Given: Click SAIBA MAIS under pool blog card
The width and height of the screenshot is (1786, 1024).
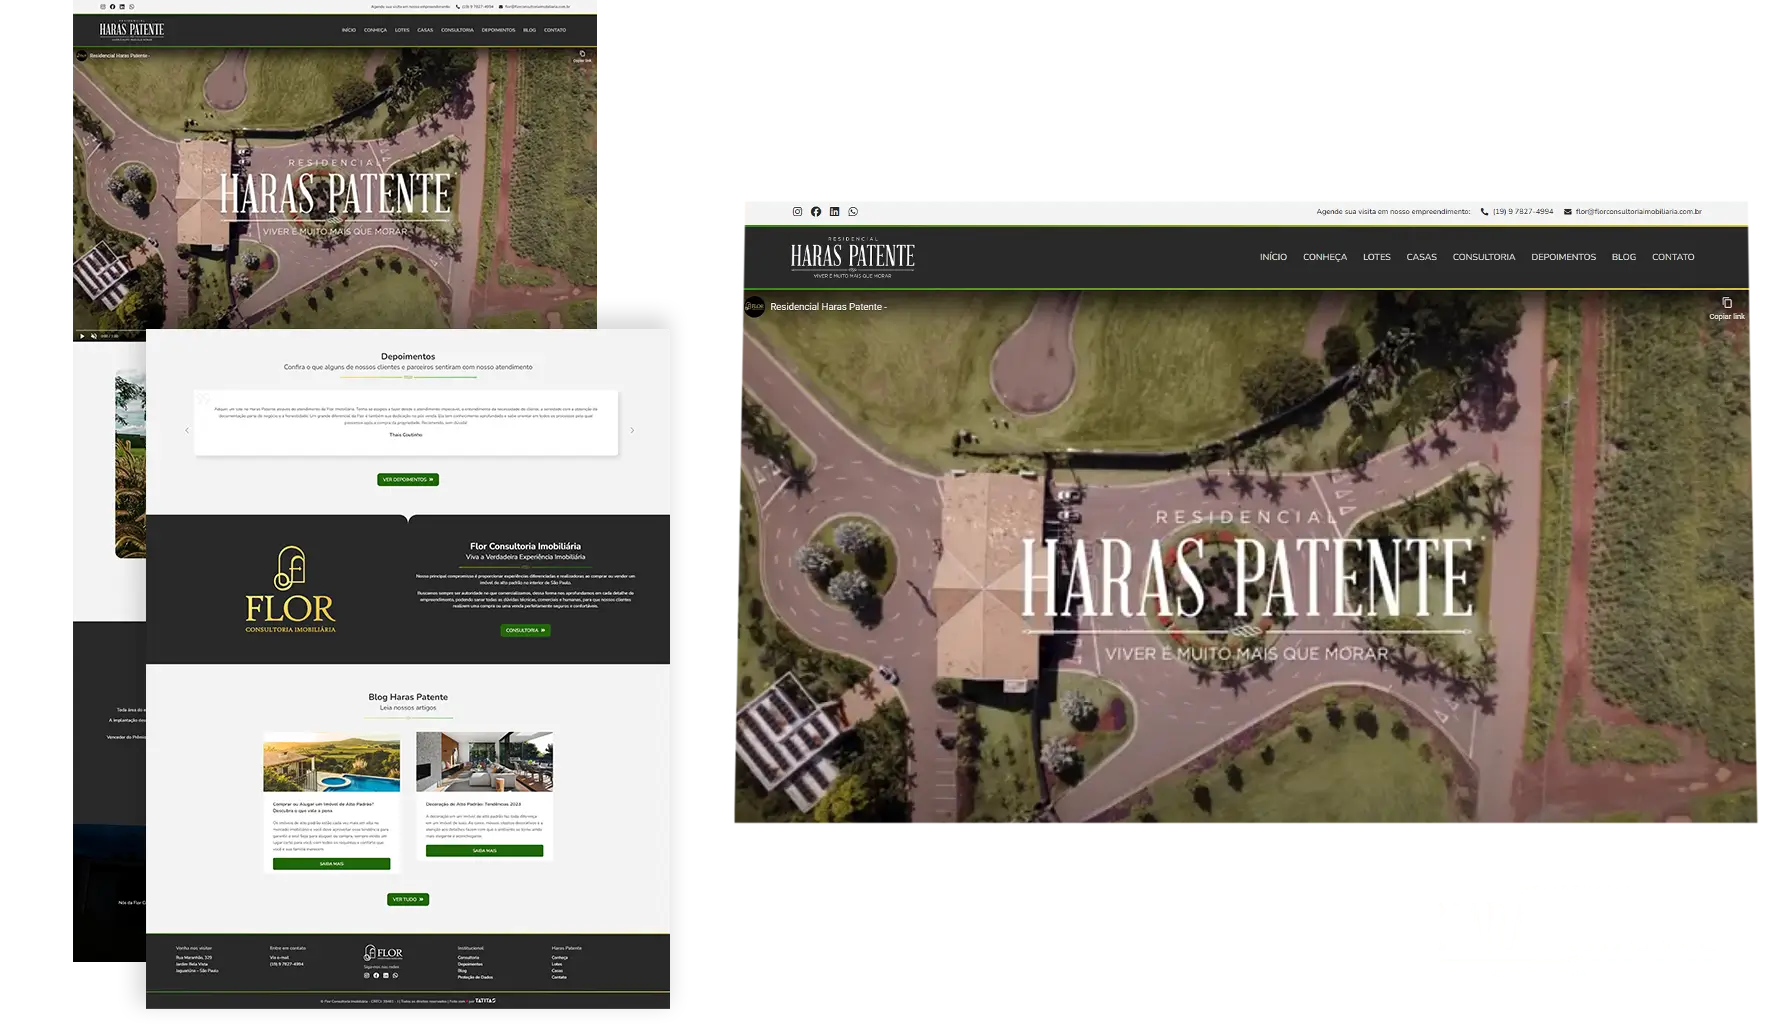Looking at the screenshot, I should tap(331, 864).
